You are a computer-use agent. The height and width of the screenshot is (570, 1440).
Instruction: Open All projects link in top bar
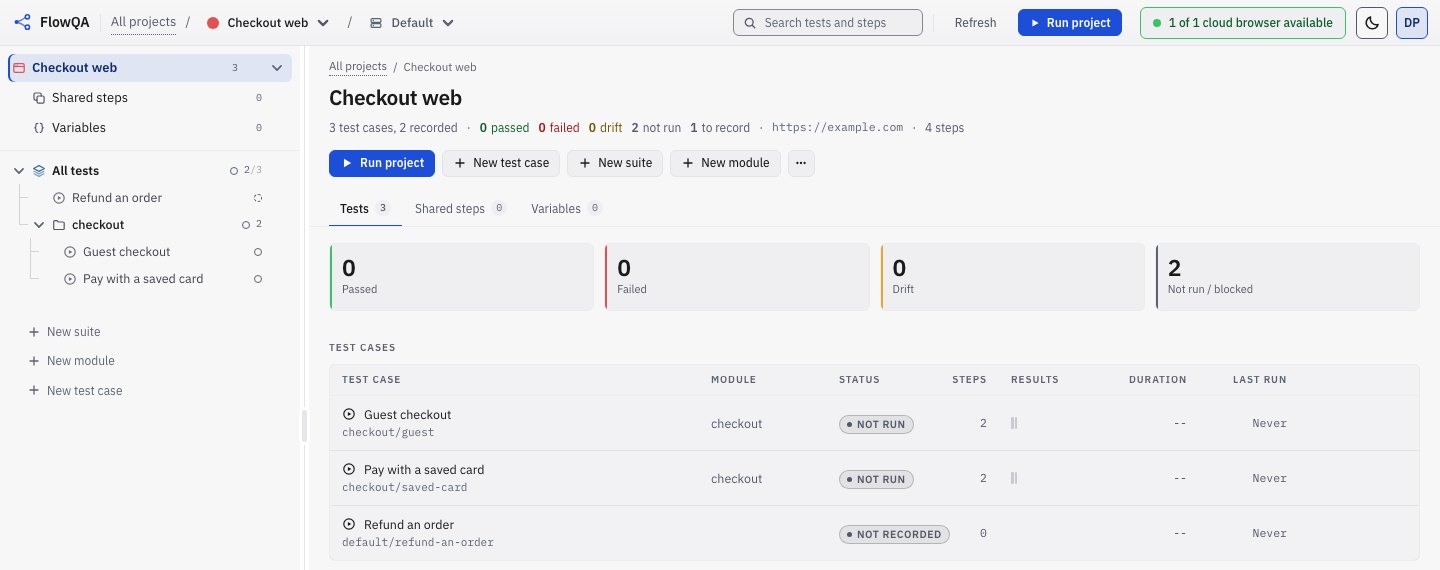pos(143,22)
